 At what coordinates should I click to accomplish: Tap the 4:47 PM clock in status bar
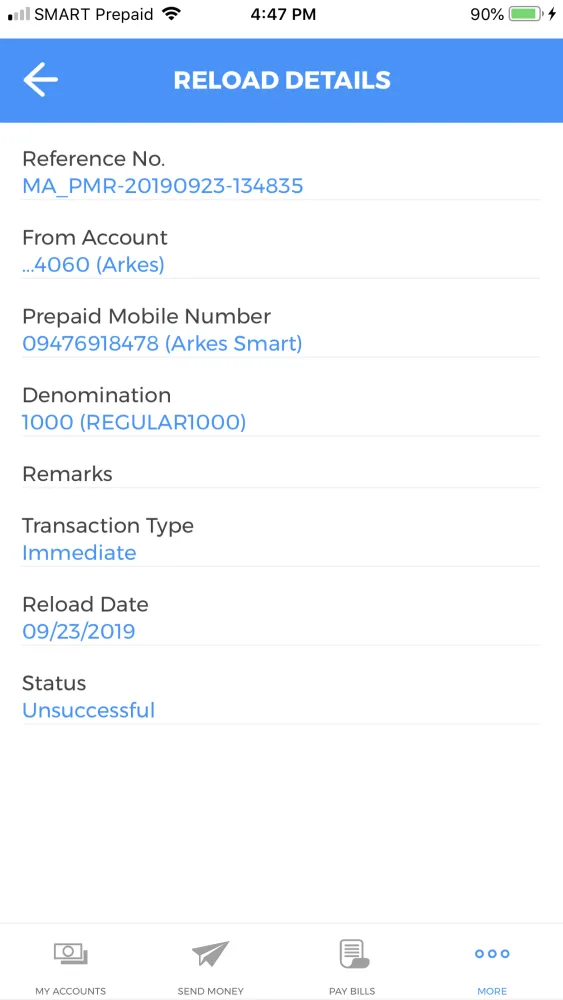pyautogui.click(x=282, y=15)
